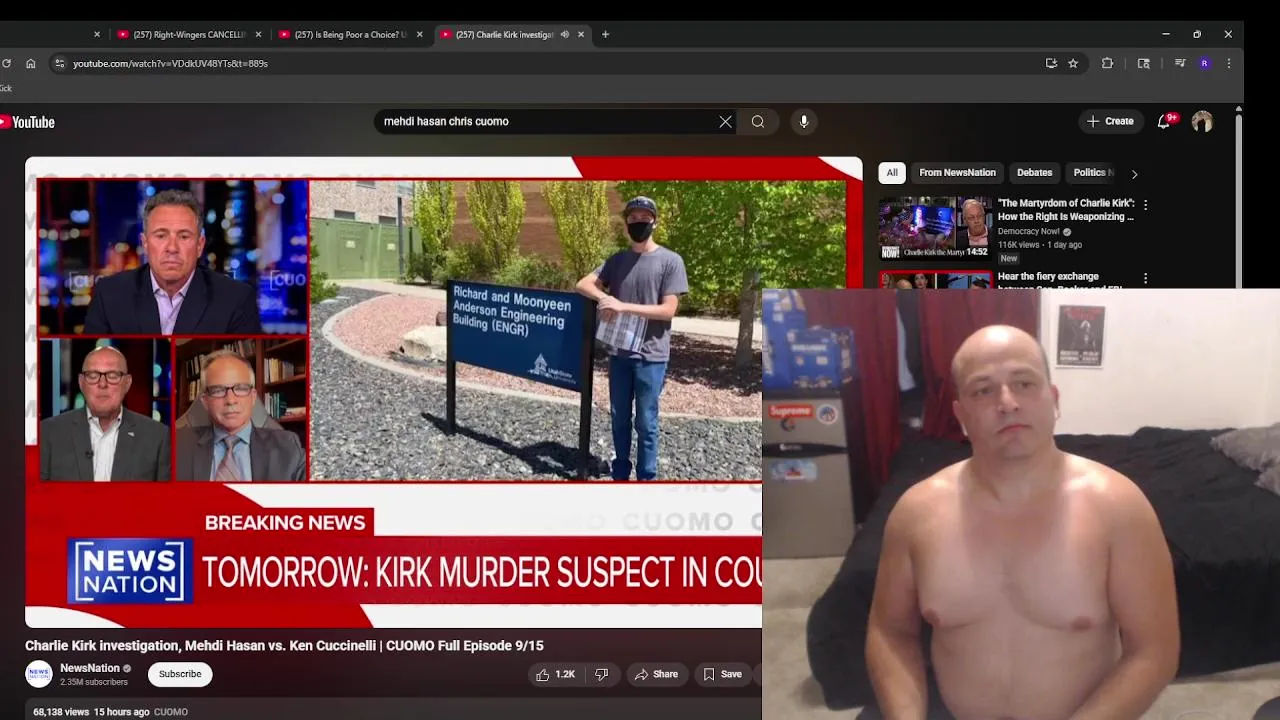The height and width of the screenshot is (720, 1280).
Task: View site information icon in address bar
Action: tap(60, 63)
